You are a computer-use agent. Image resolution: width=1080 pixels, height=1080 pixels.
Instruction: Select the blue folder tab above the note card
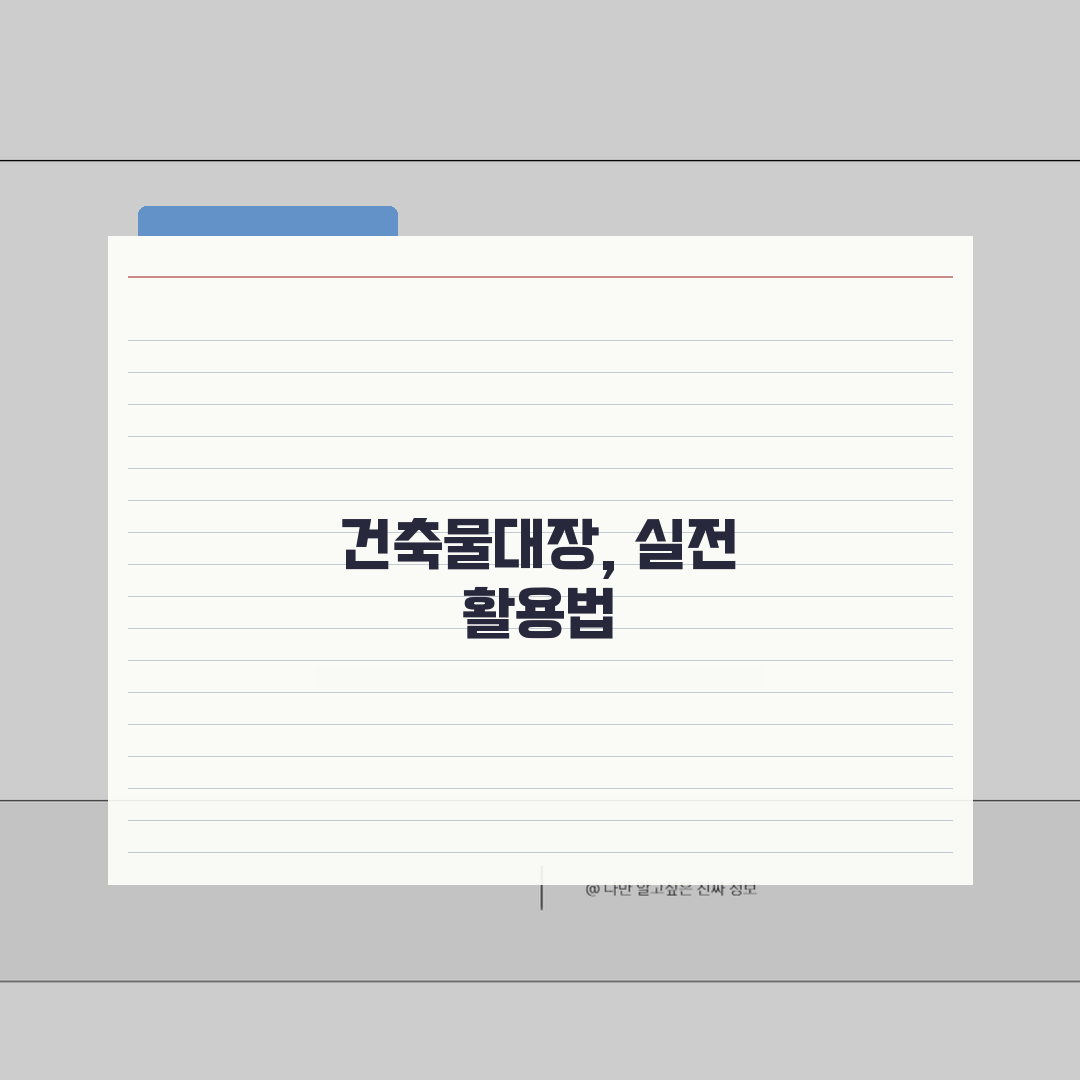click(x=268, y=221)
